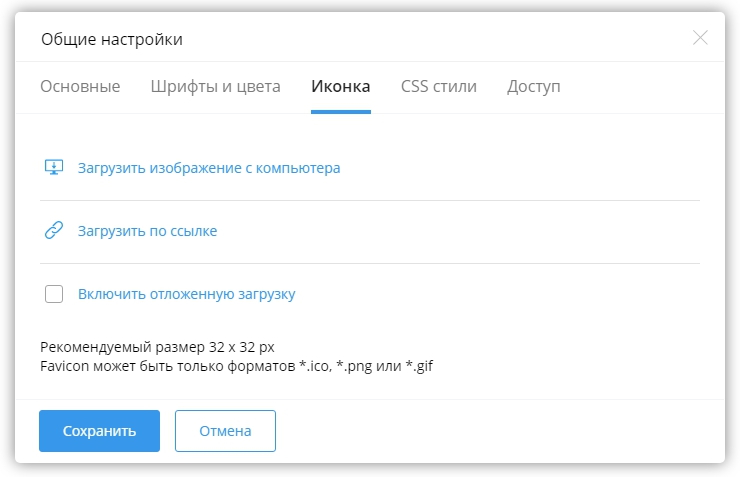Click the divider line below Загрузить по ссылке
The height and width of the screenshot is (477, 740).
pyautogui.click(x=370, y=263)
